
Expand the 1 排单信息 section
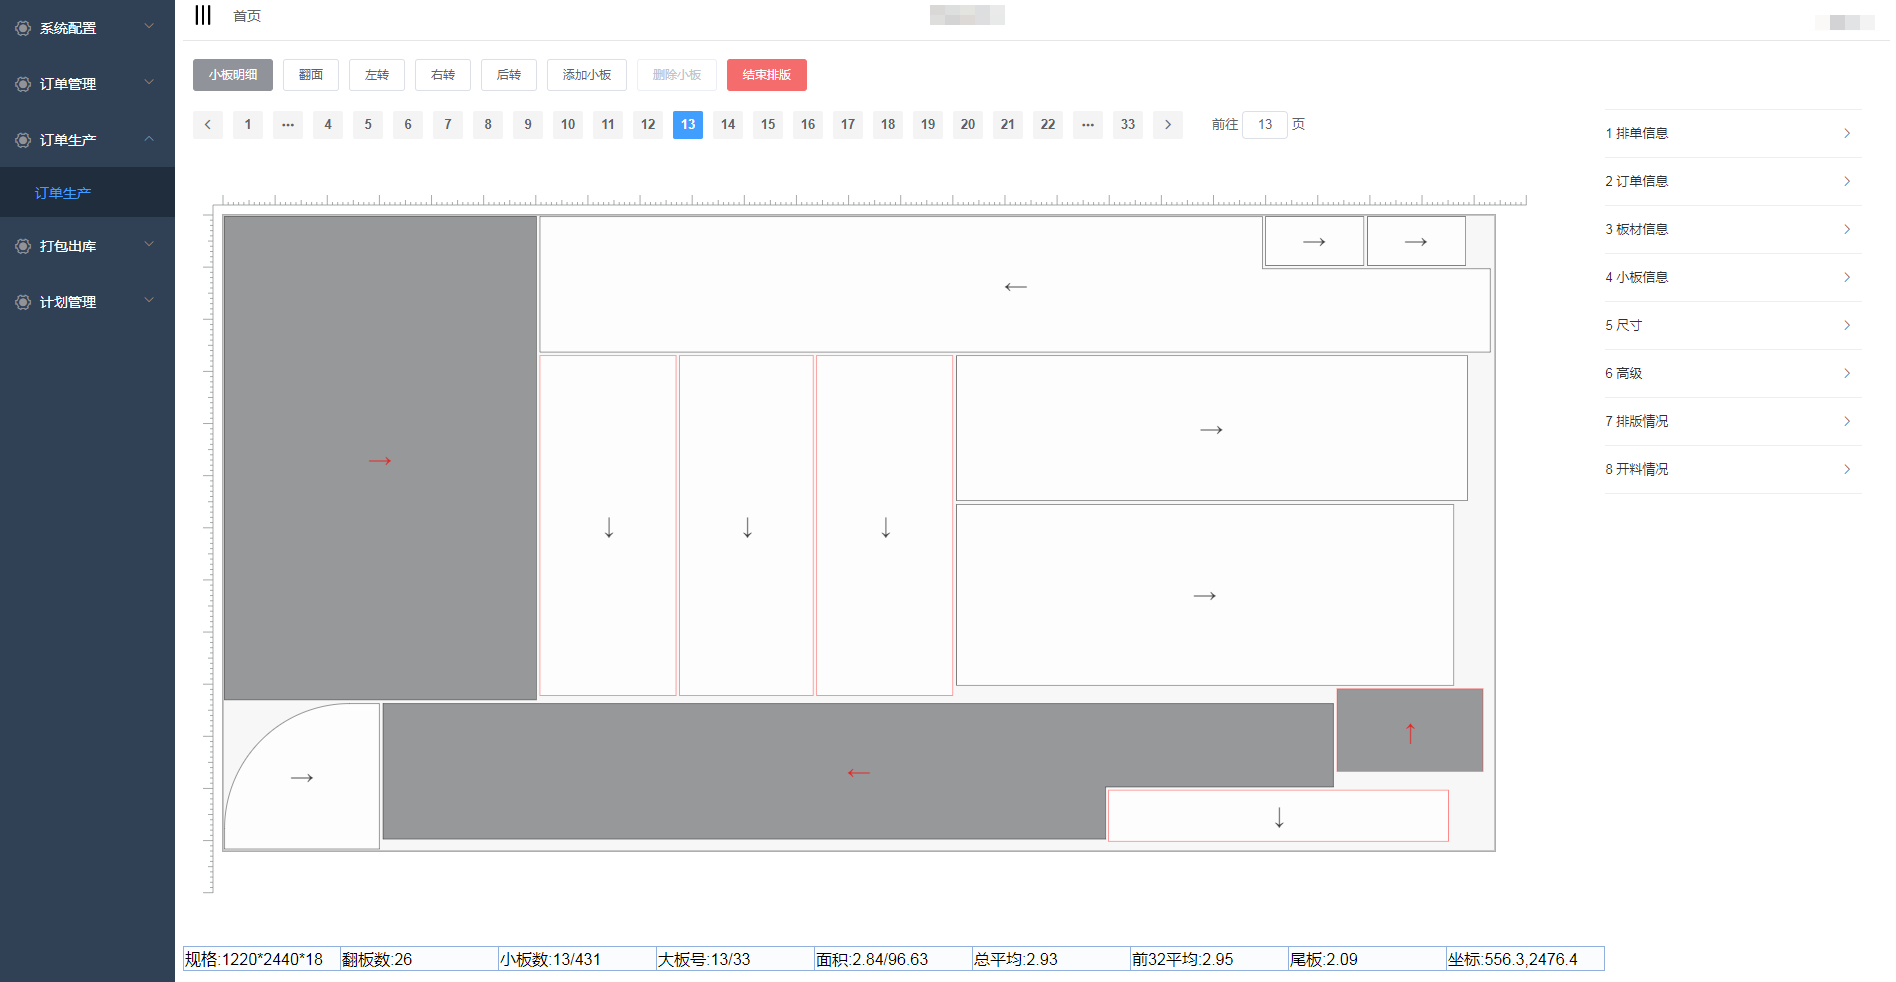coord(1732,133)
